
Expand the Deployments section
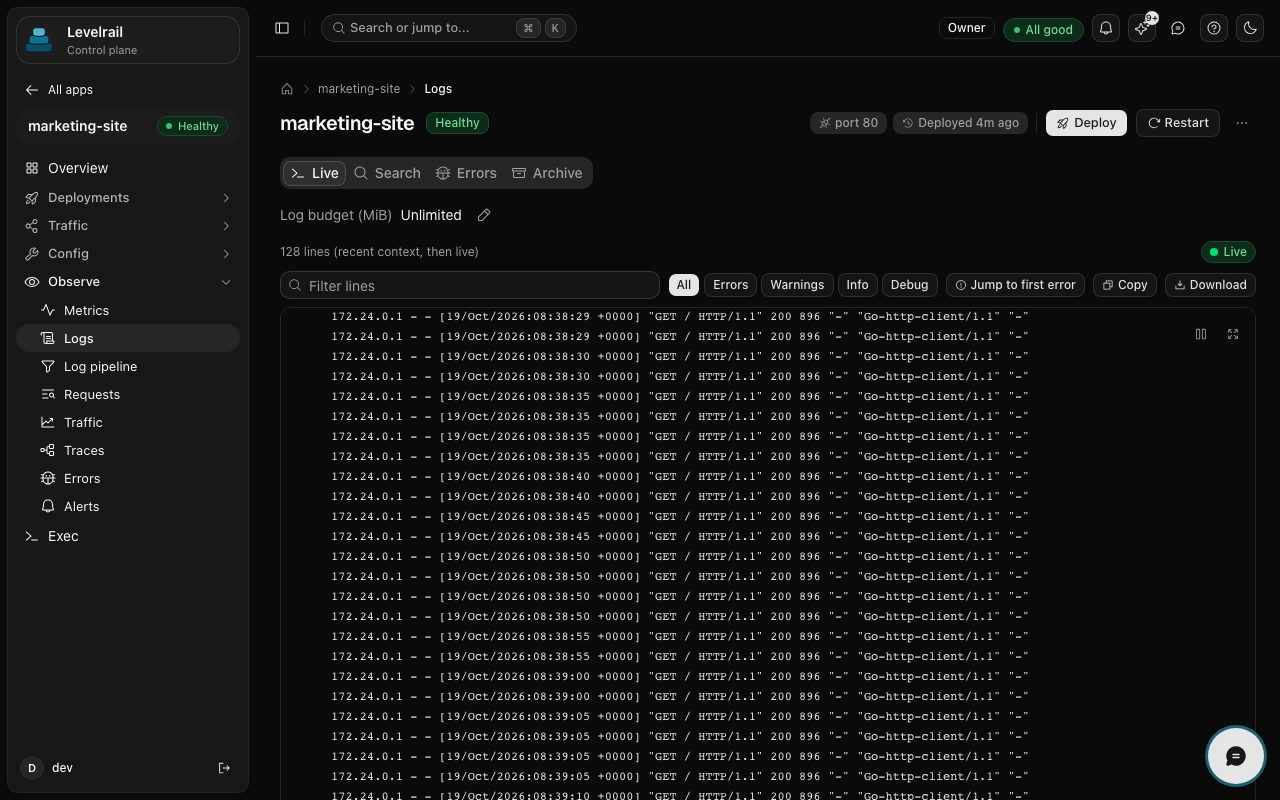[x=128, y=198]
